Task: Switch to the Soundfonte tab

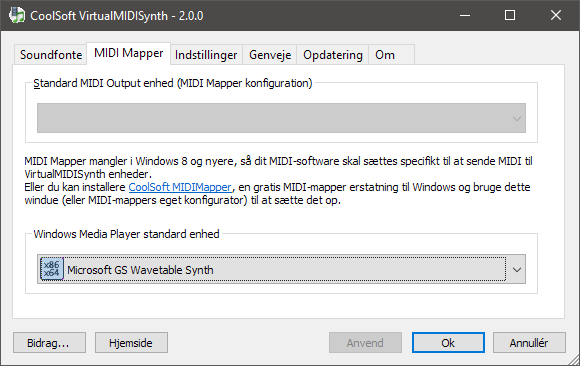Action: pyautogui.click(x=51, y=55)
